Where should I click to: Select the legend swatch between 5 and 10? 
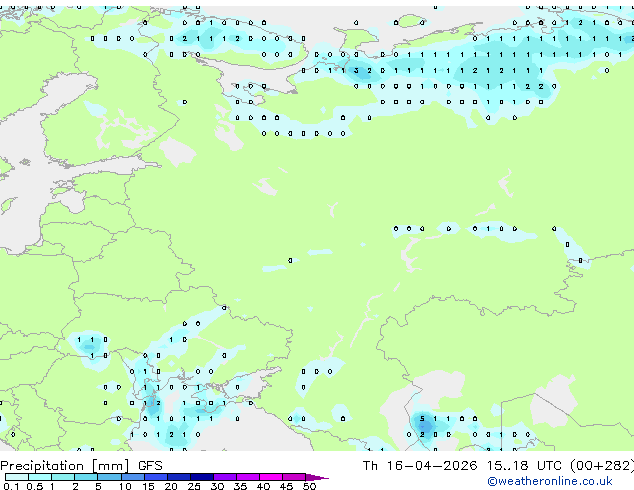(x=109, y=477)
